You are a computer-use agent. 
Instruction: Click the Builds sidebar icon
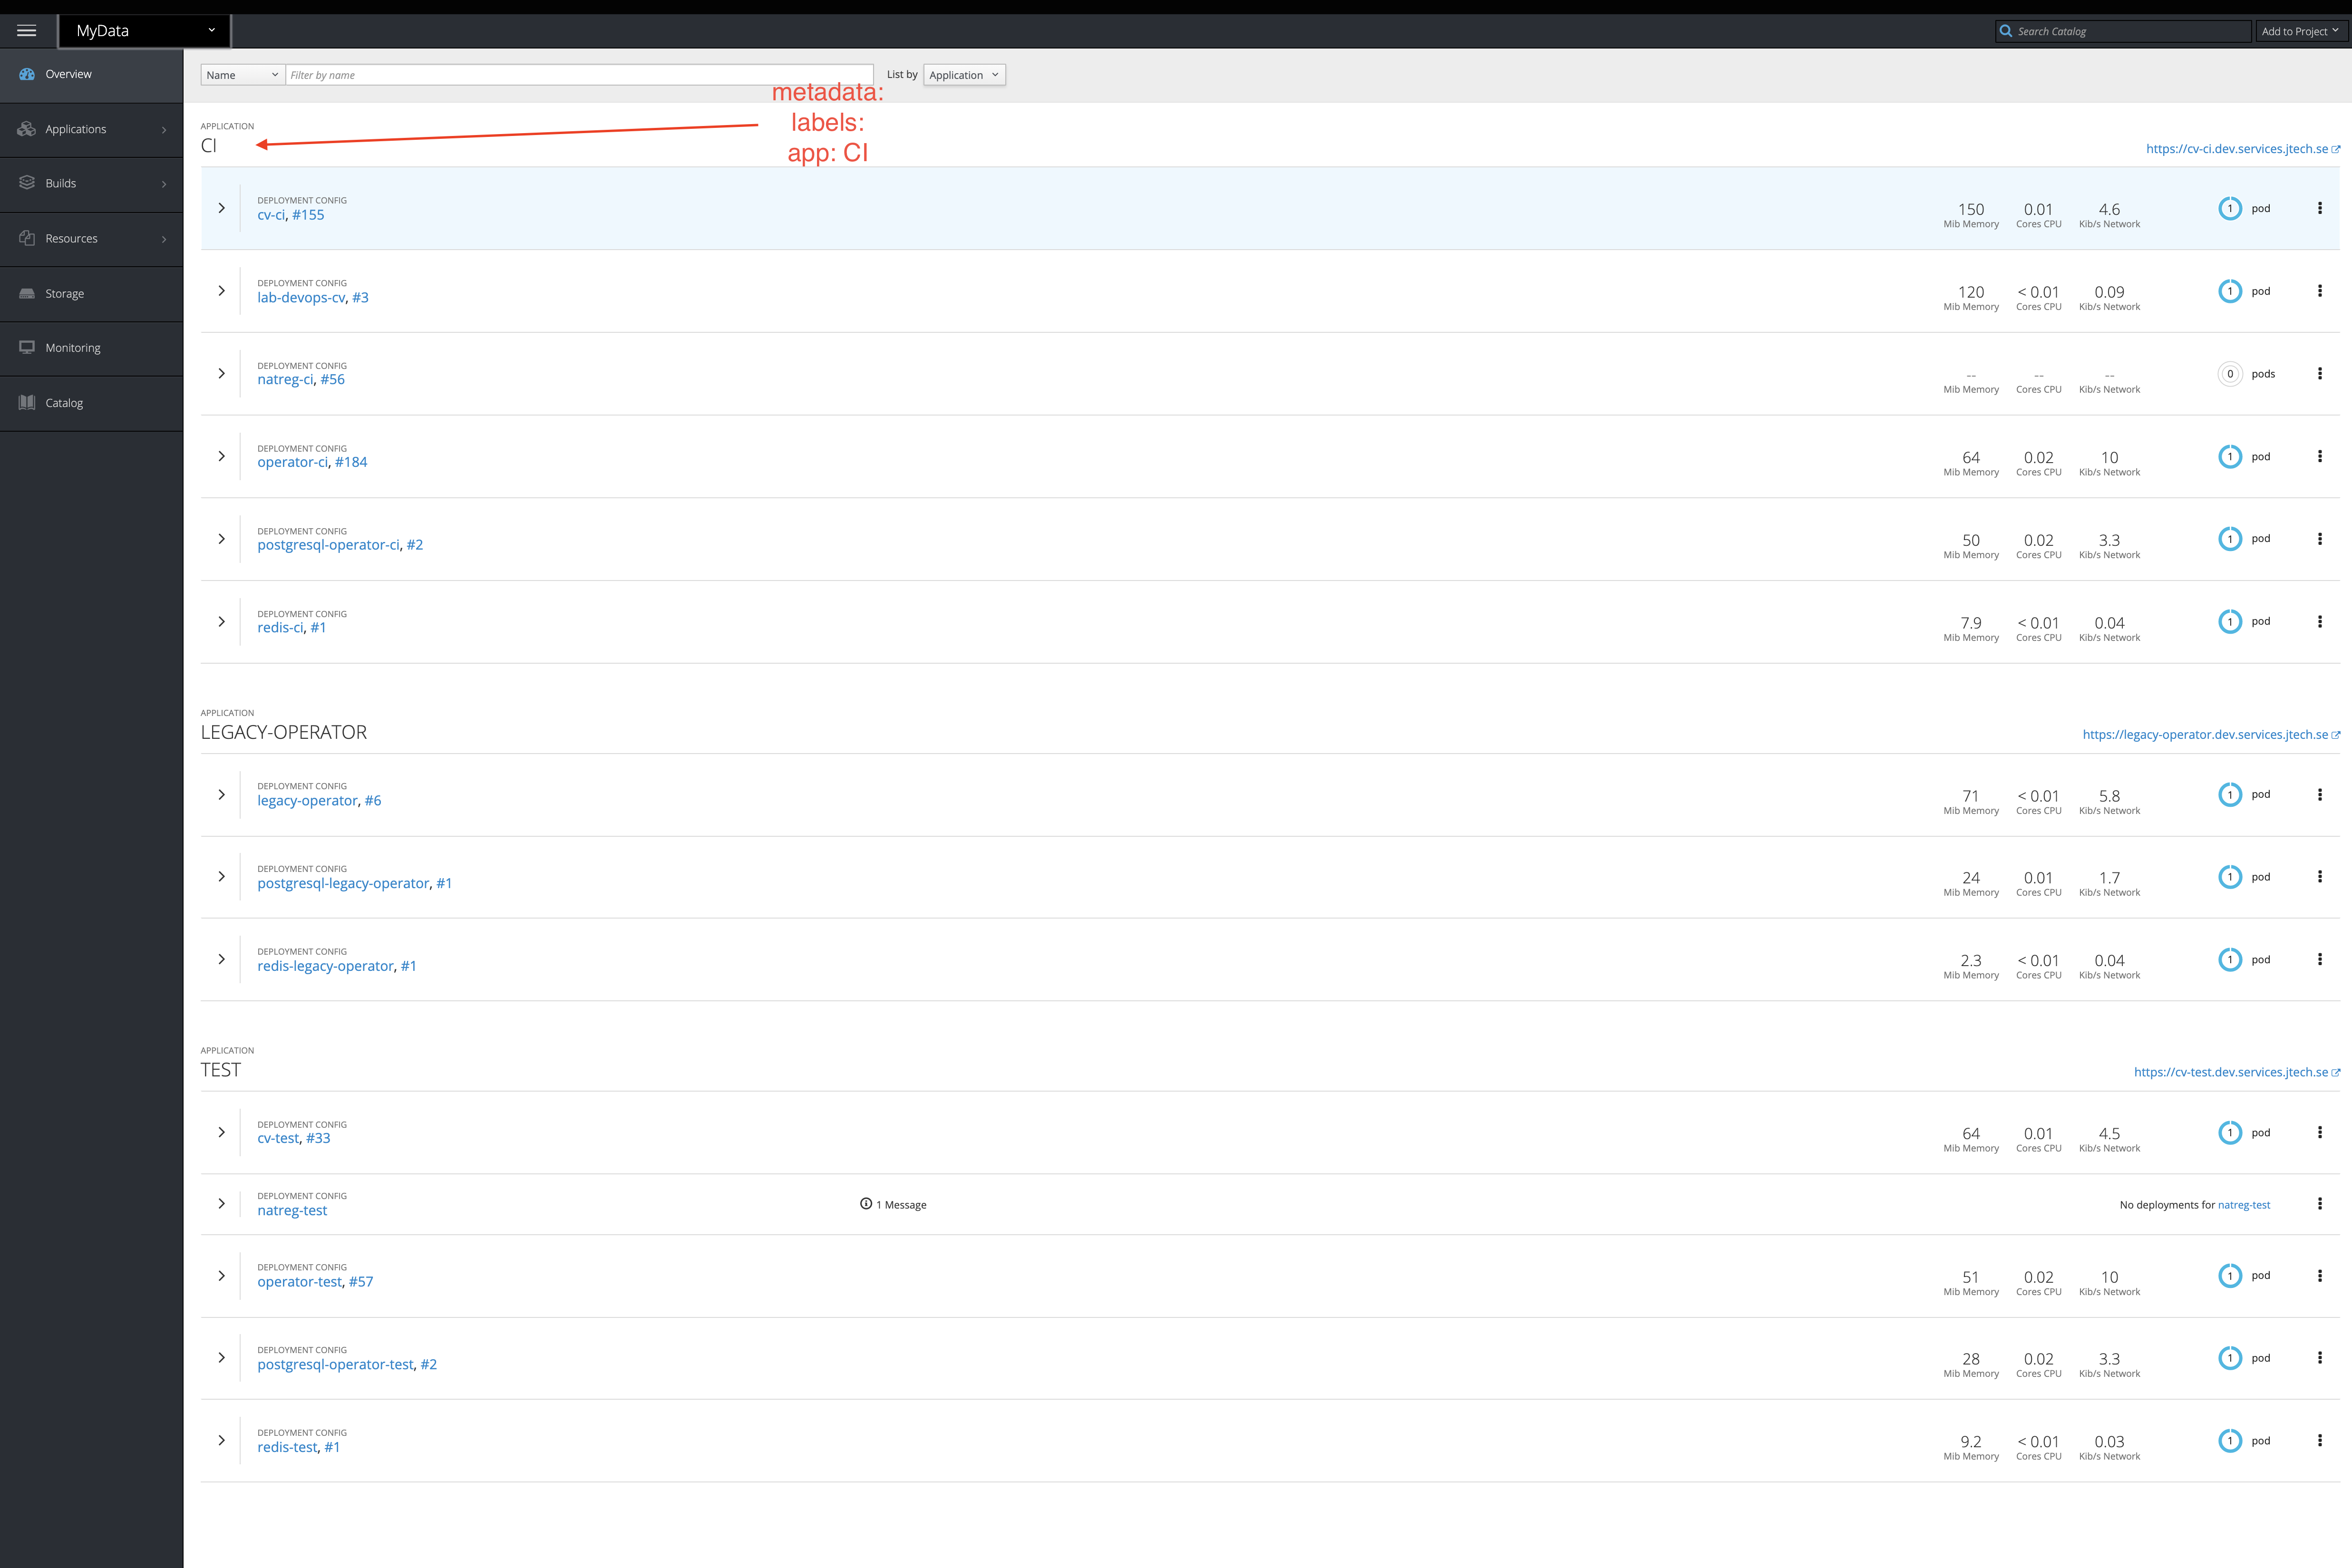[26, 182]
